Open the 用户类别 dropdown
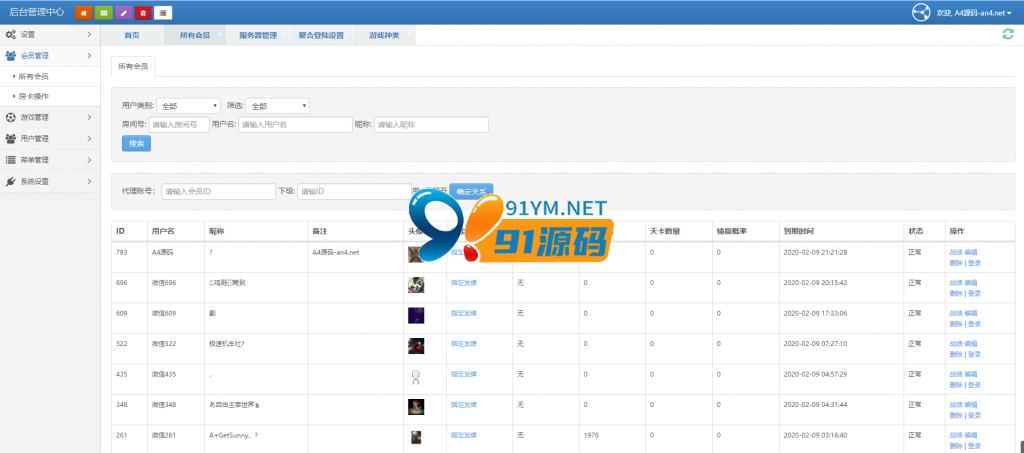 [188, 106]
